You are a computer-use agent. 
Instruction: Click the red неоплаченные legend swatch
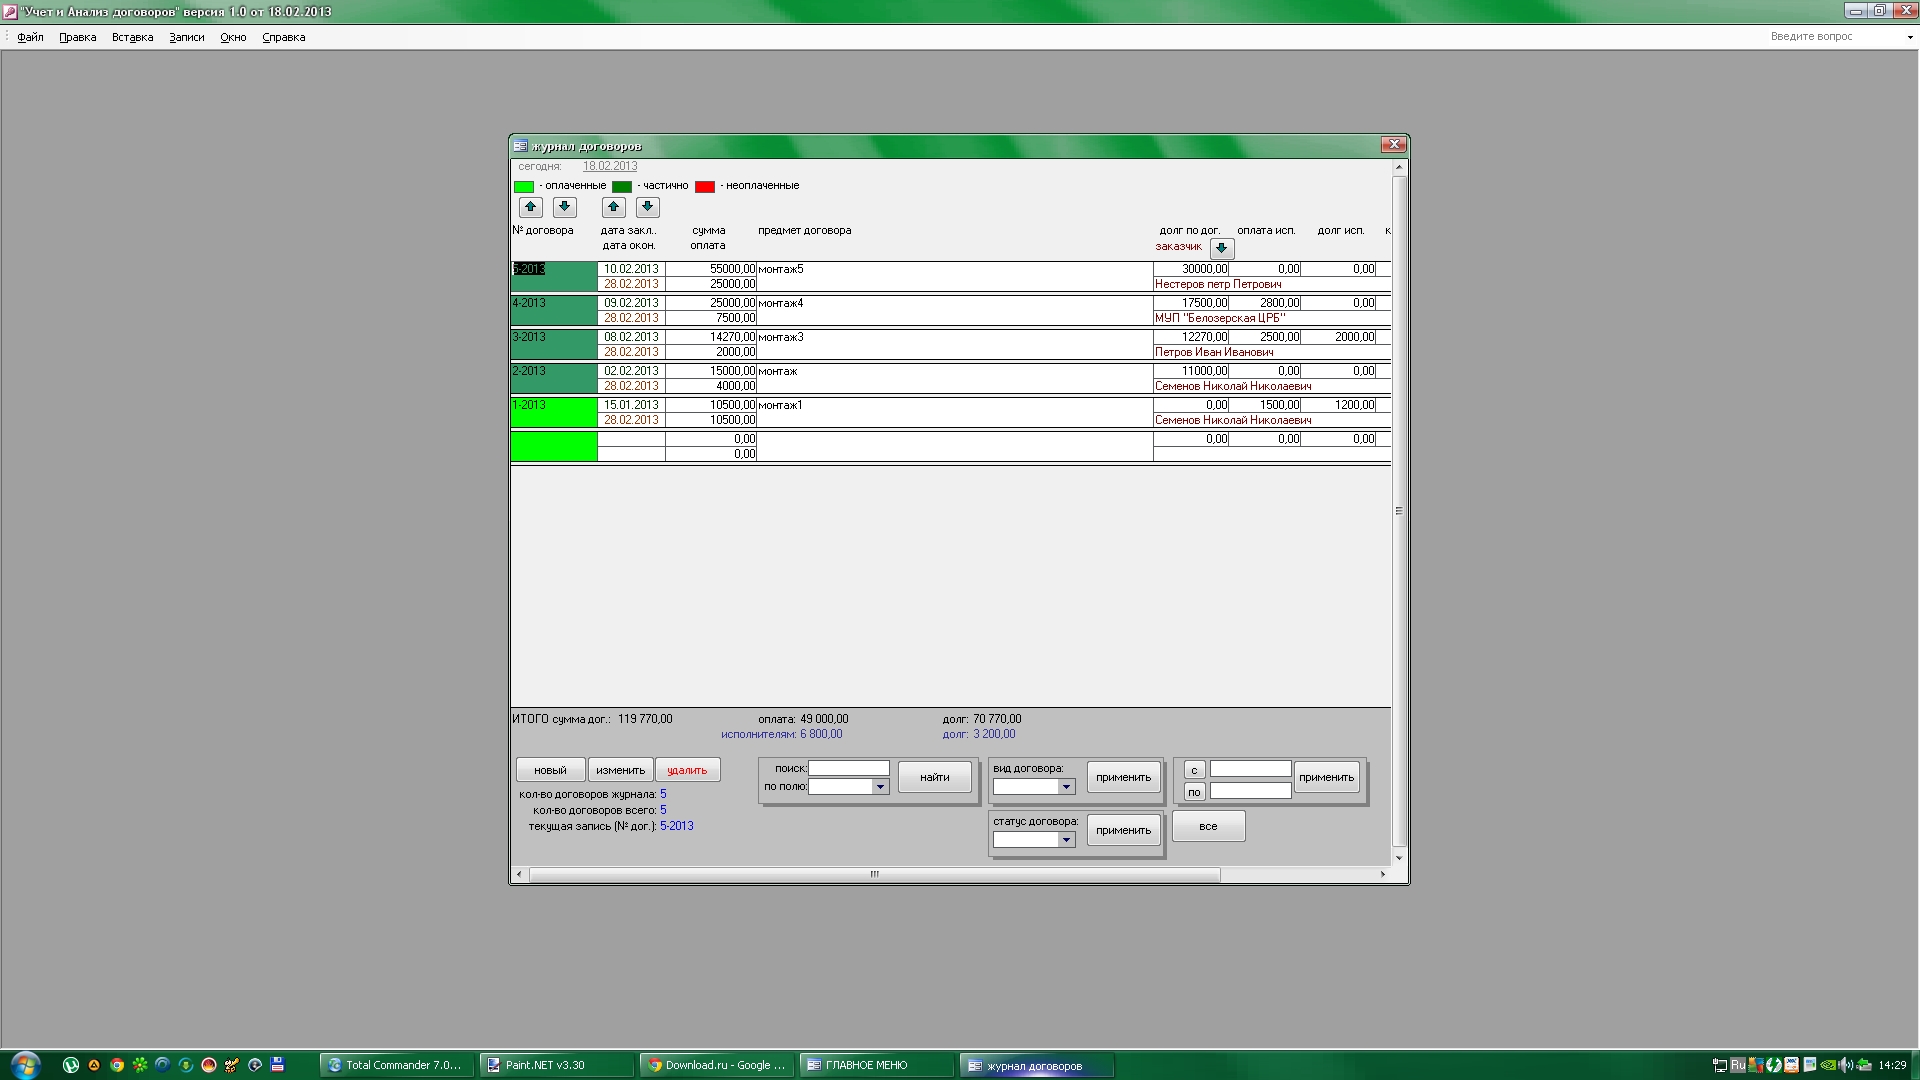coord(704,187)
